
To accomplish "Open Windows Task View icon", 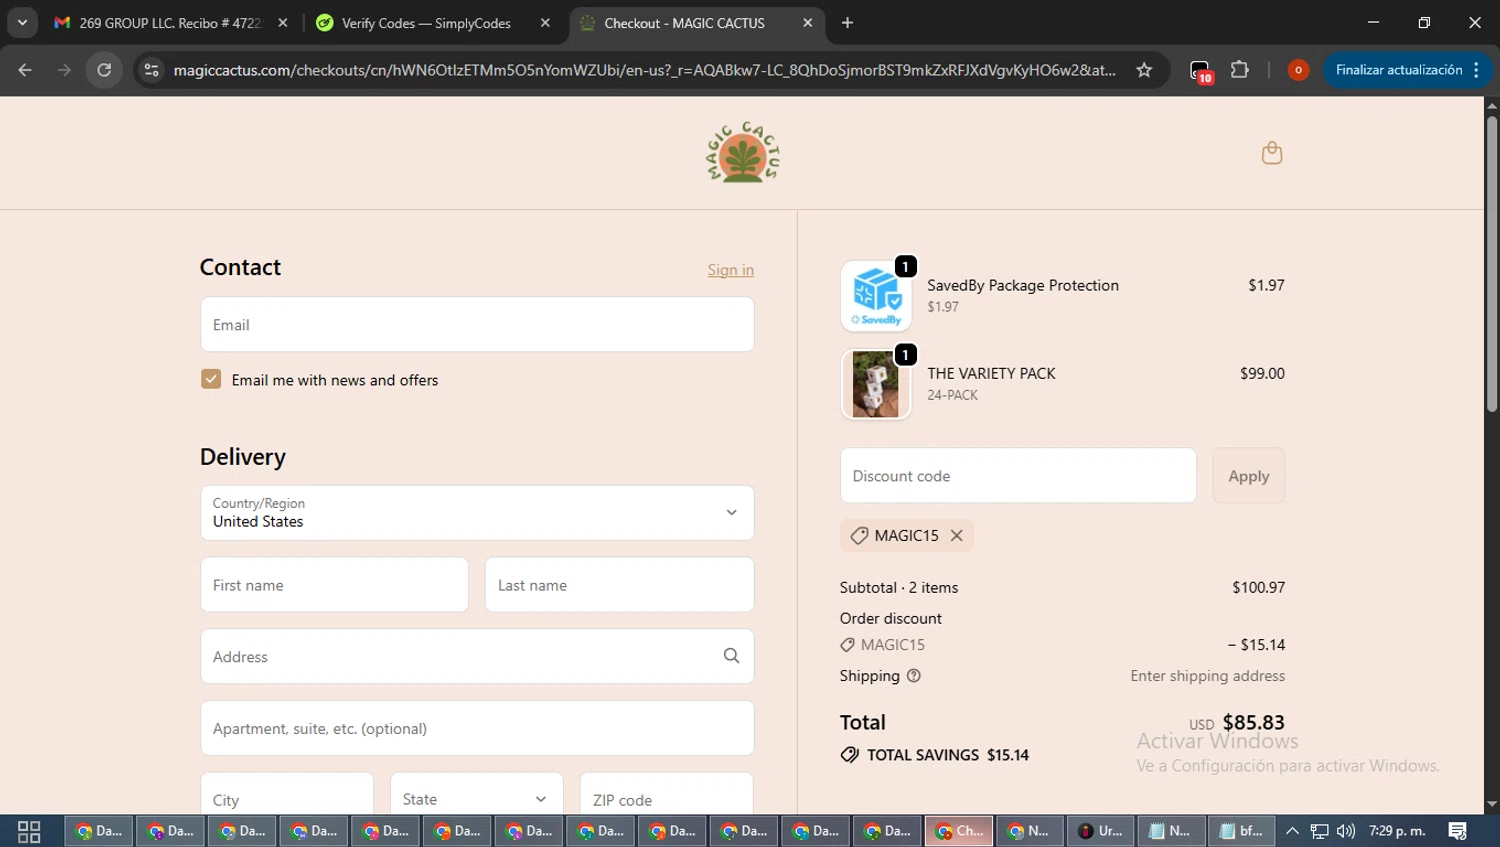I will (29, 831).
